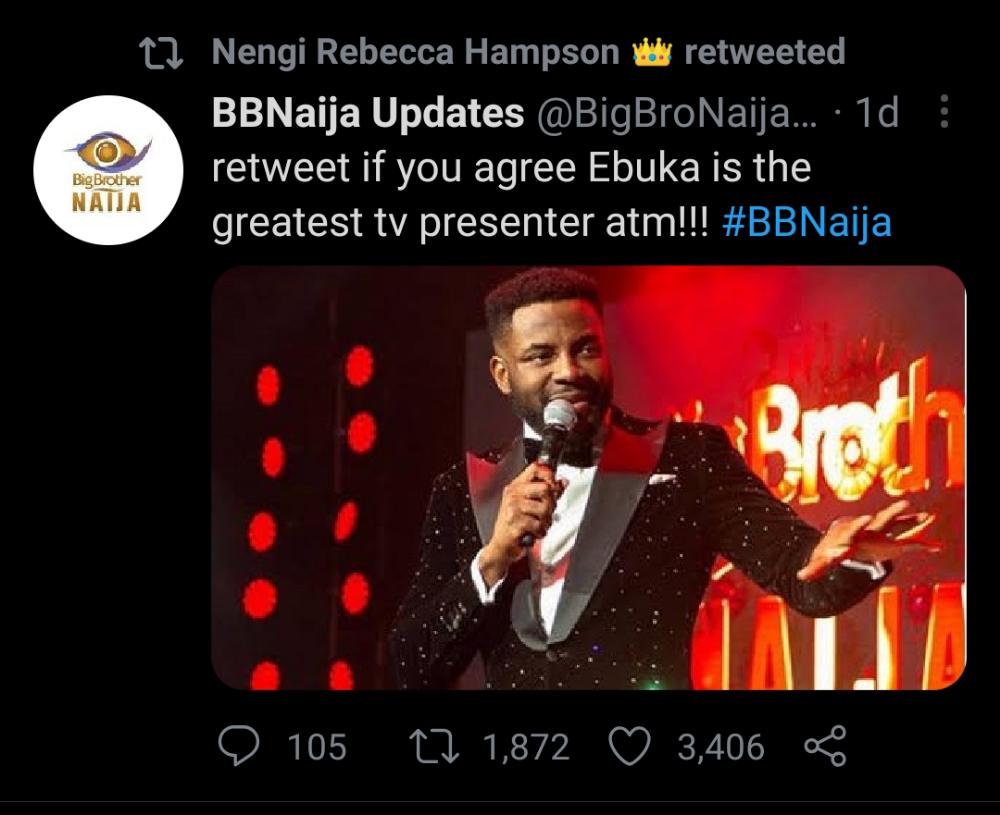Retweet using the retweet arrows icon
1000x815 pixels.
pyautogui.click(x=436, y=747)
